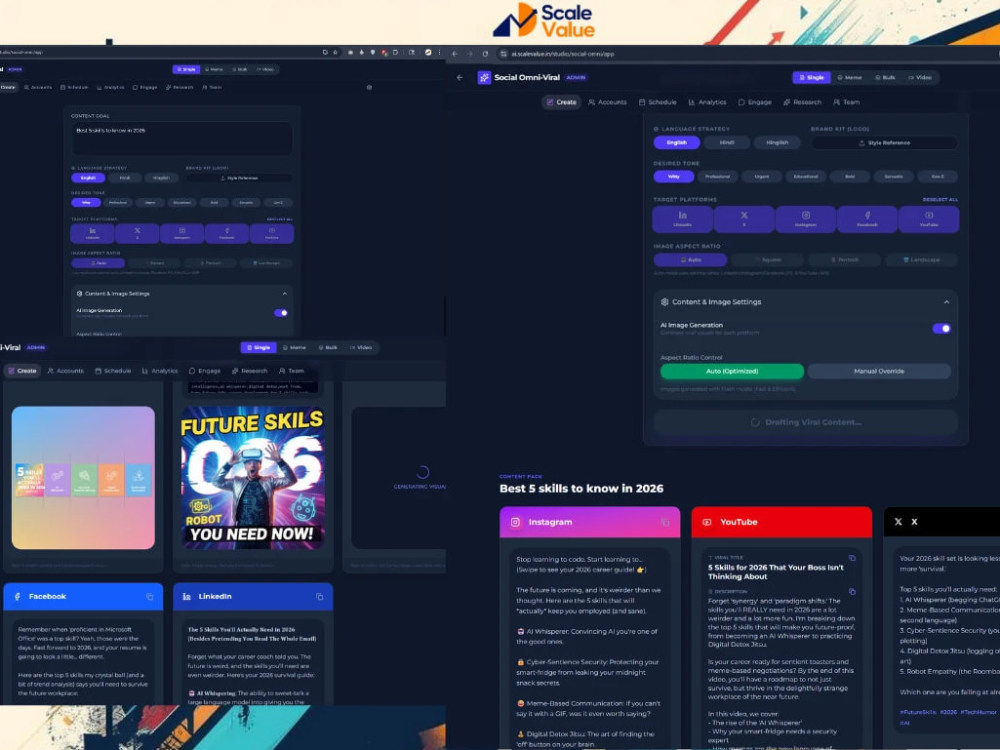Click the settings gear icon in top-left window
This screenshot has height=750, width=1000.
click(369, 87)
